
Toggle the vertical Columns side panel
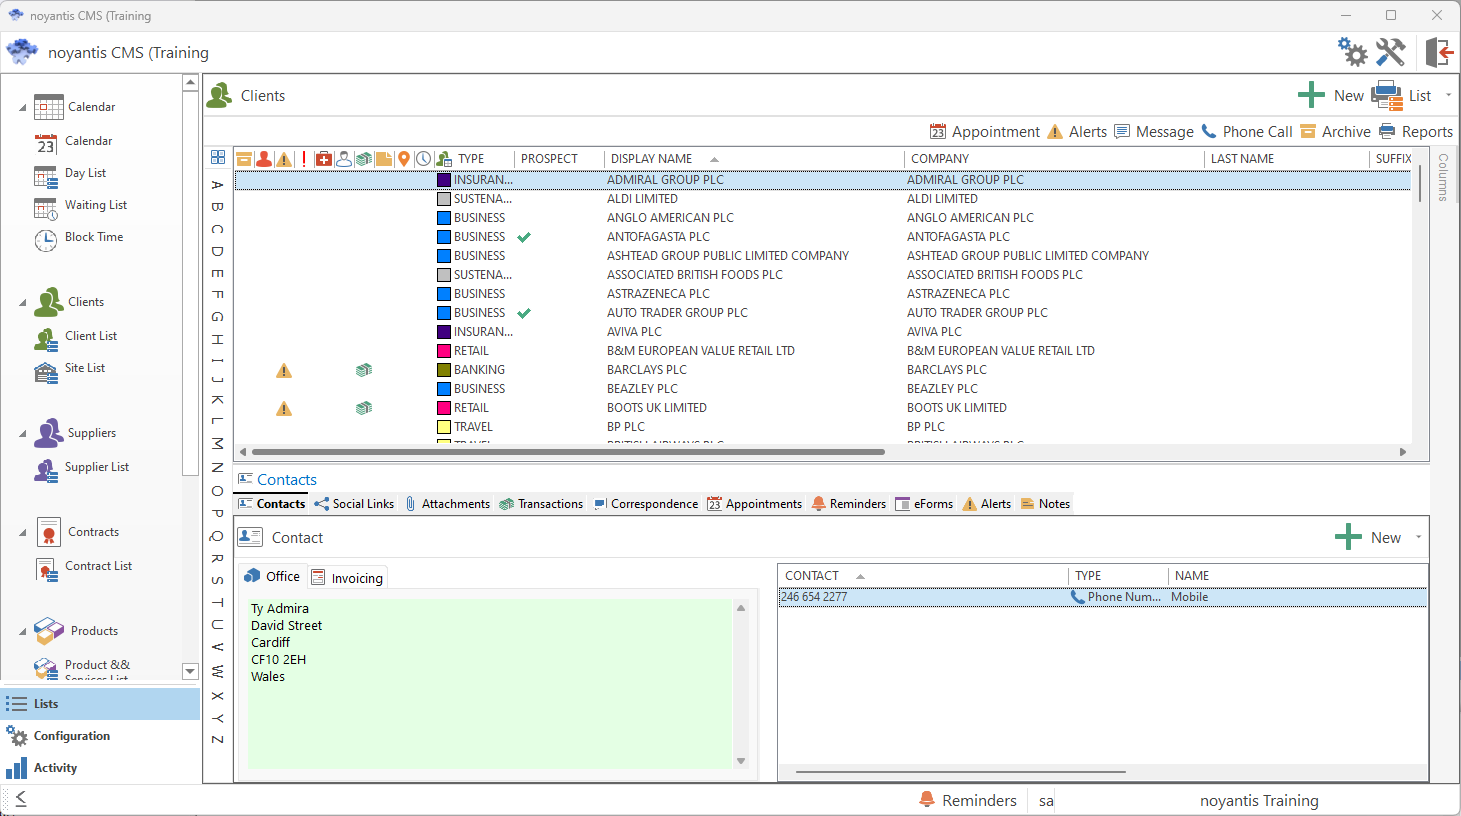[x=1442, y=177]
